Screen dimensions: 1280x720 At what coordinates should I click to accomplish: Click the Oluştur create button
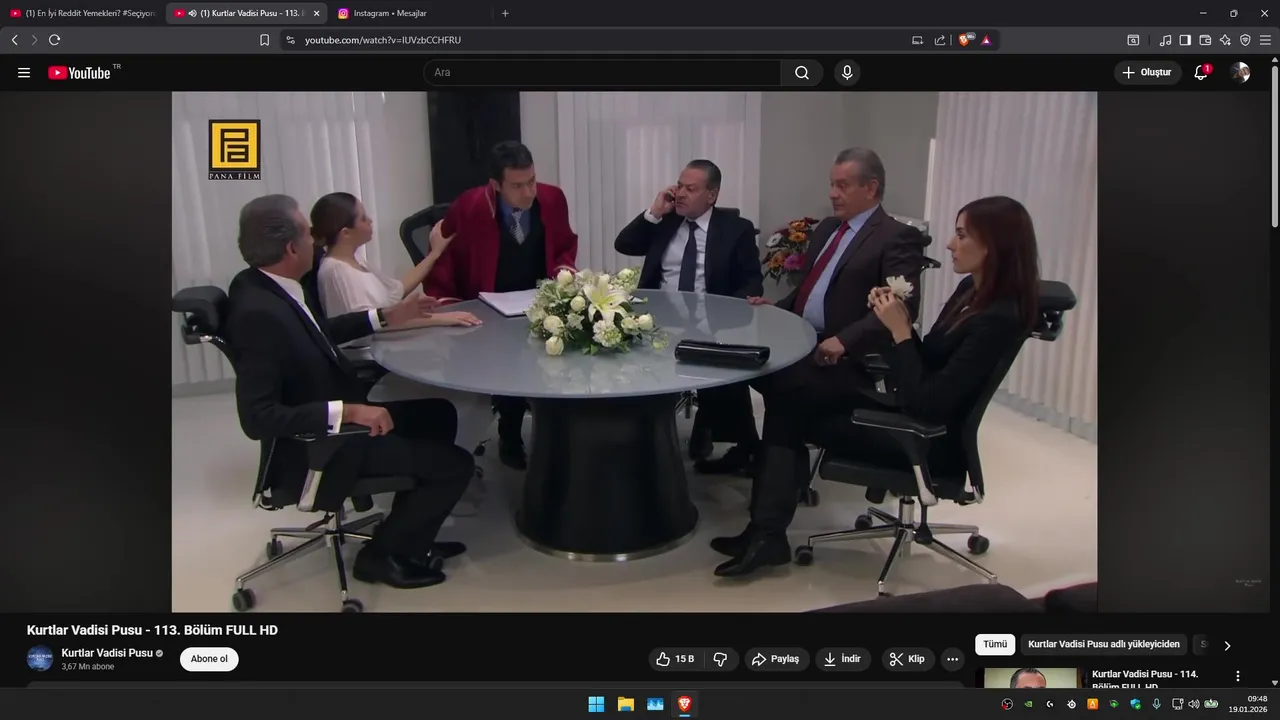coord(1147,72)
